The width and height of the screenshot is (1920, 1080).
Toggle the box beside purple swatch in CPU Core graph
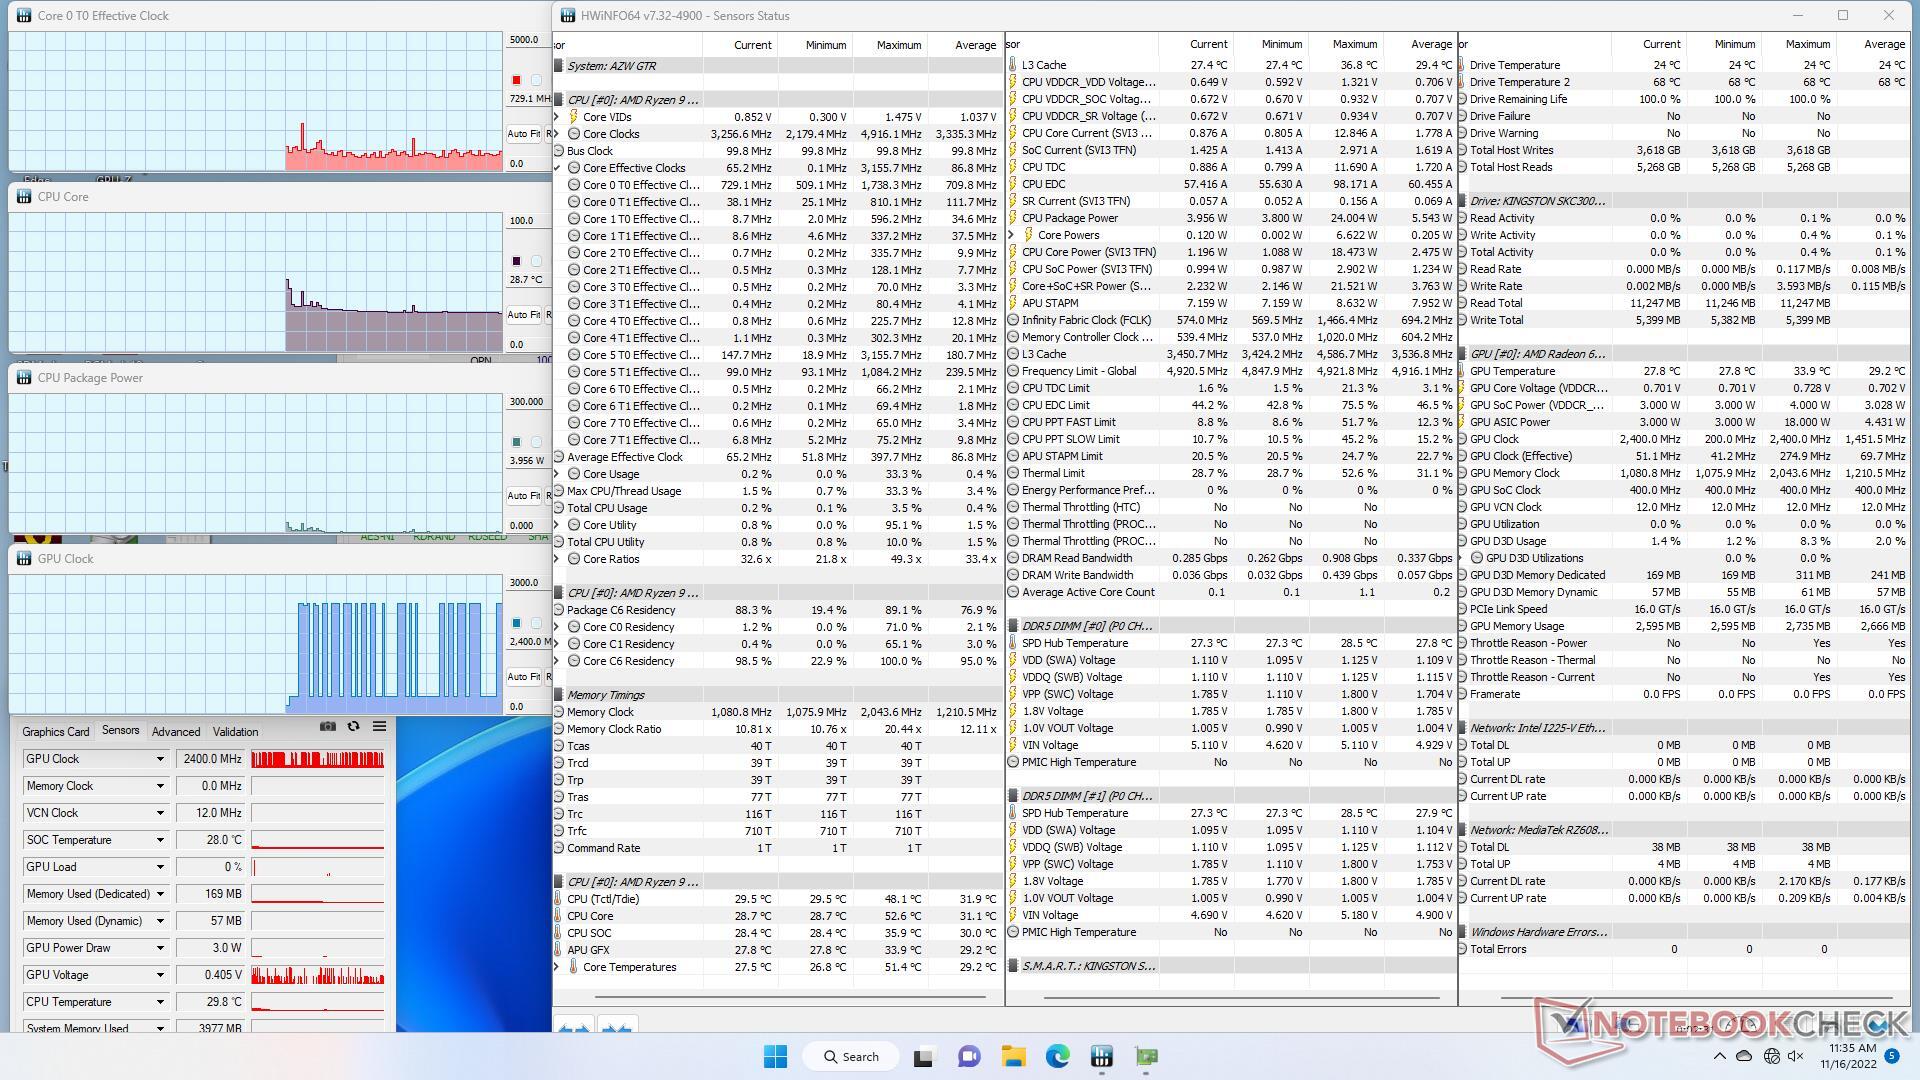536,261
